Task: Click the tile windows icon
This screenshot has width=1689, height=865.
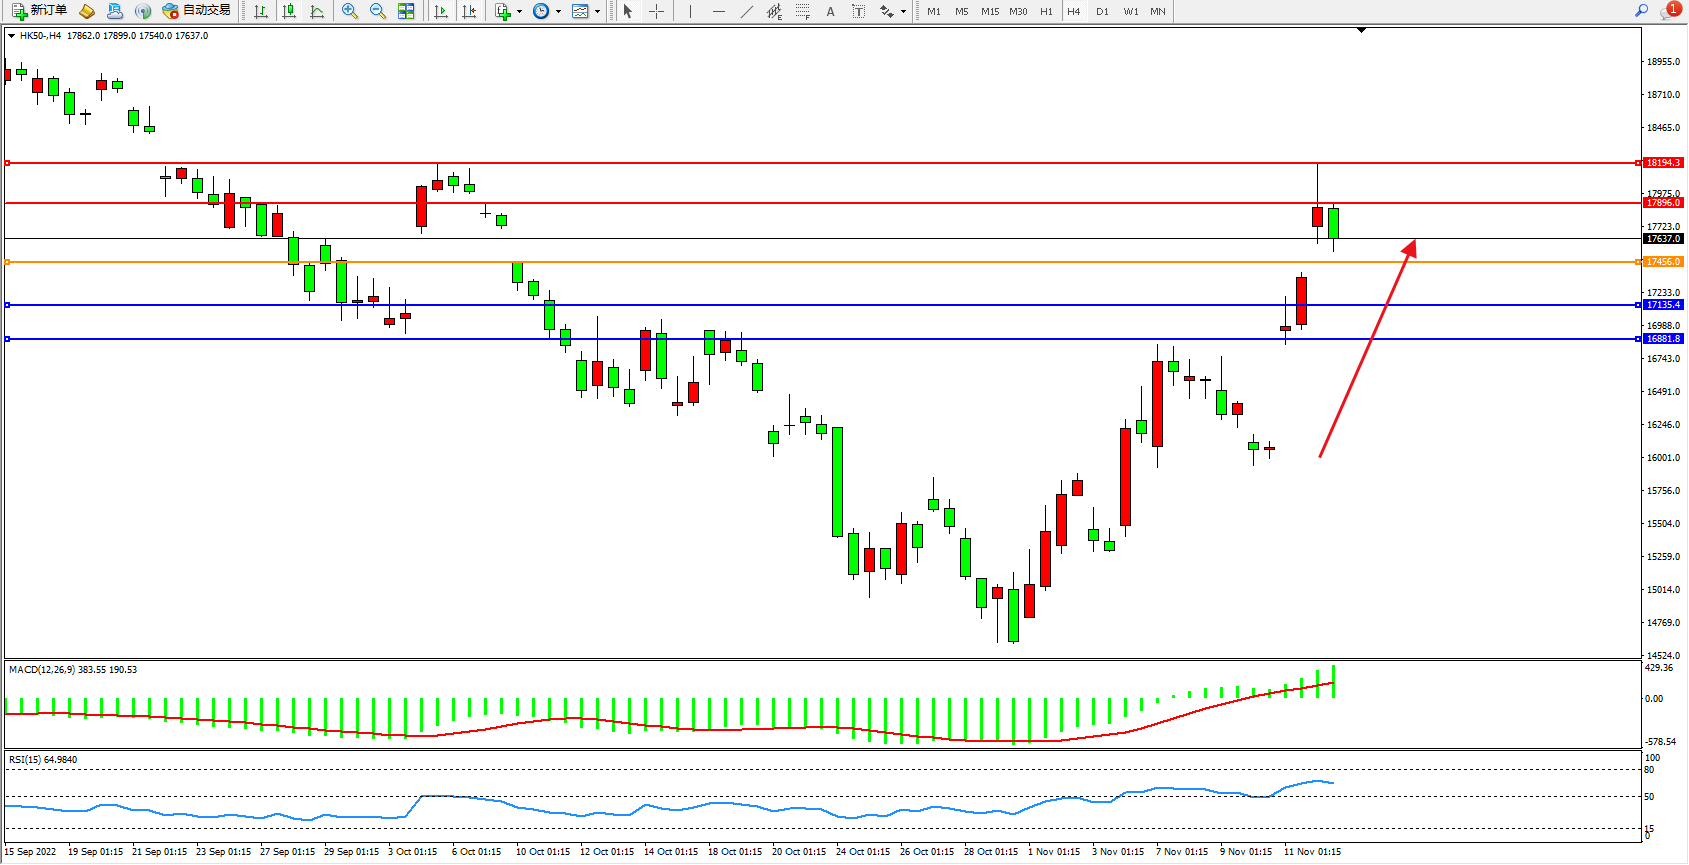Action: coord(406,11)
